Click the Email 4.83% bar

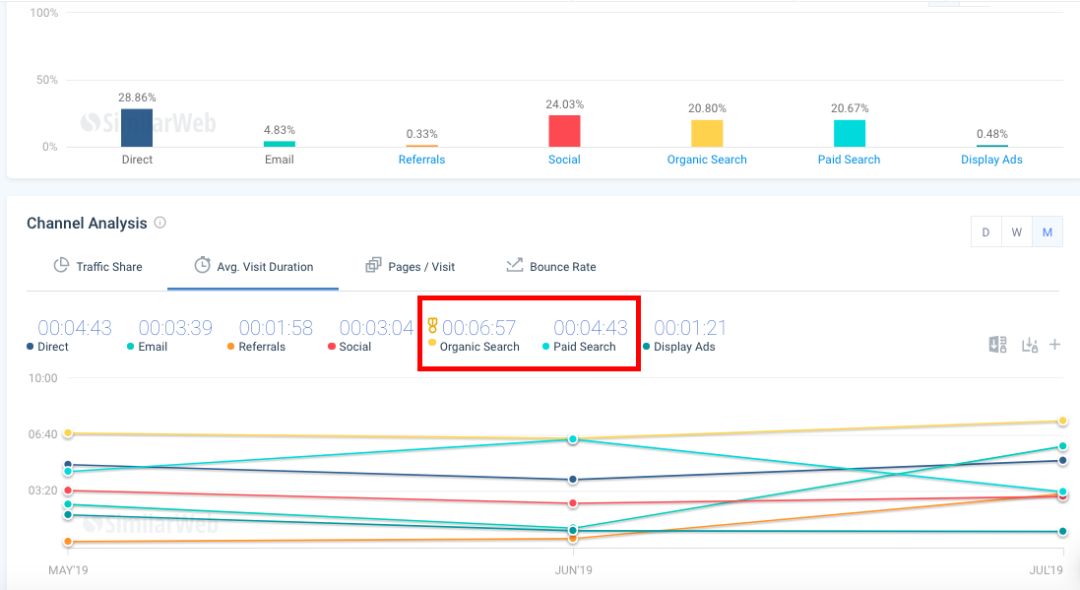(280, 144)
